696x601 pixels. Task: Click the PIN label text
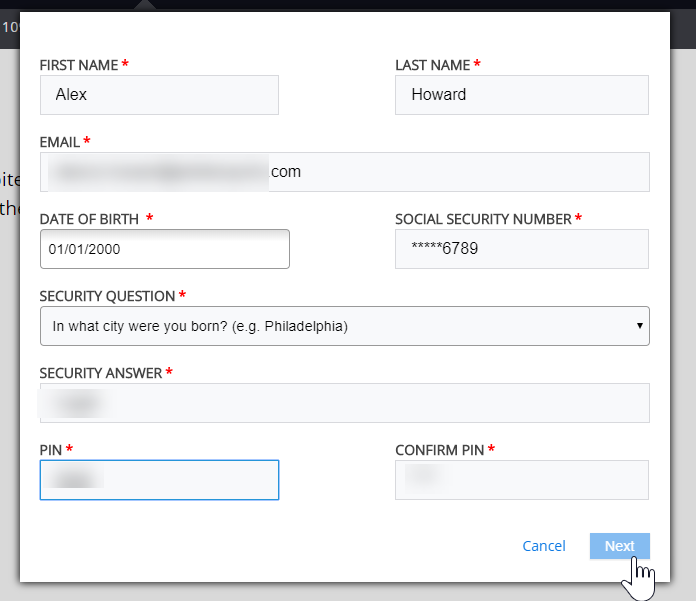coord(50,450)
